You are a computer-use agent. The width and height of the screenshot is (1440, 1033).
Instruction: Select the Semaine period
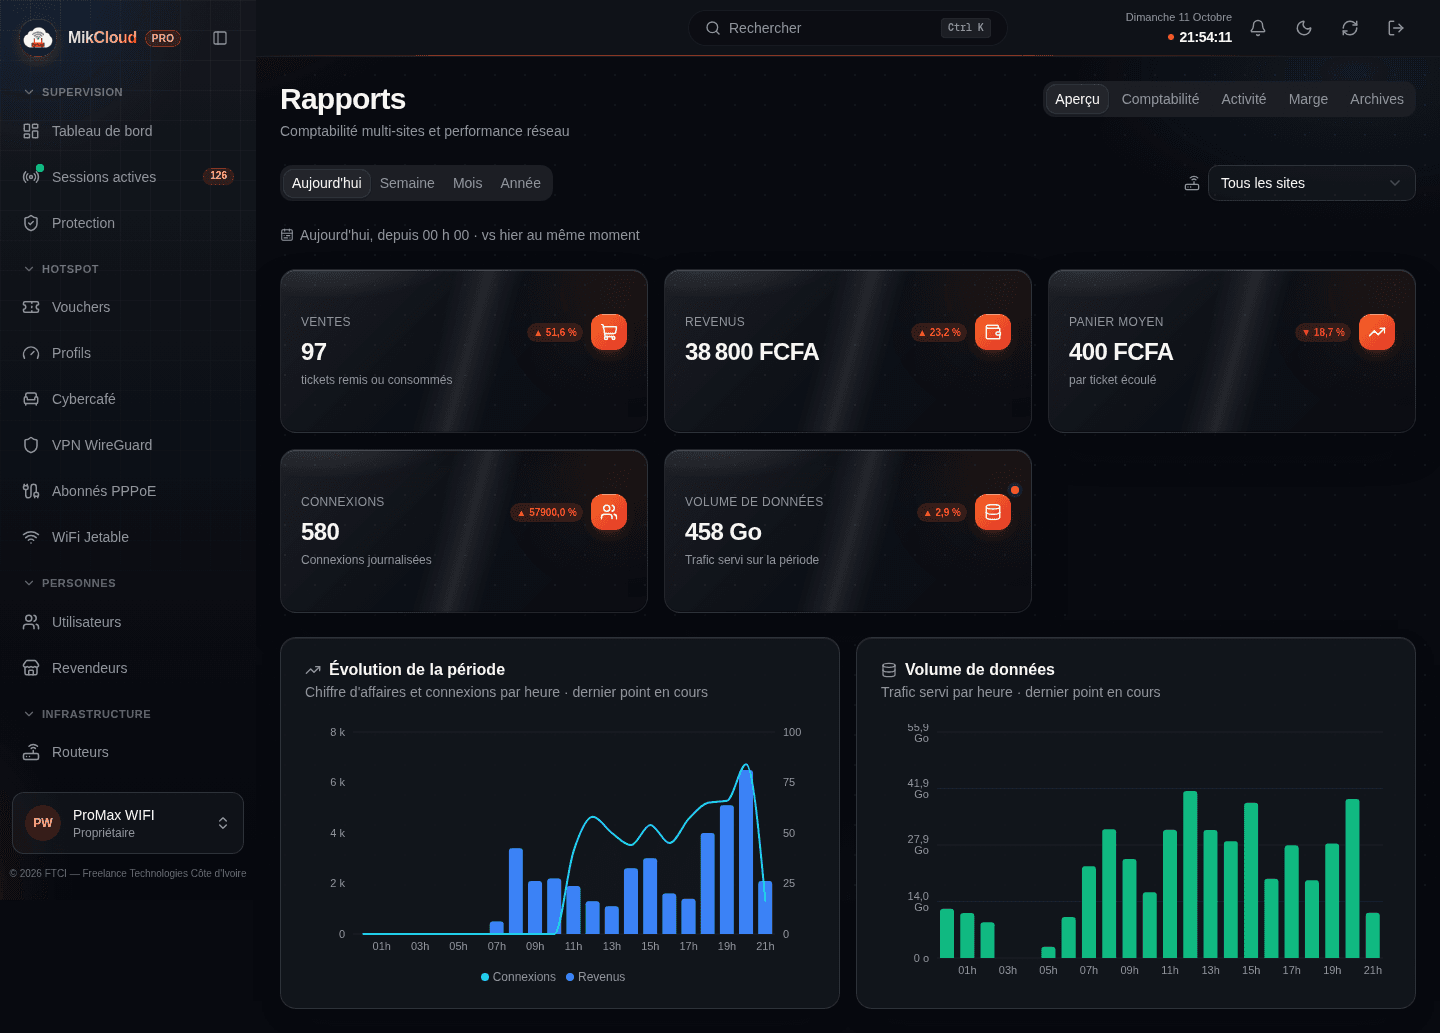407,183
